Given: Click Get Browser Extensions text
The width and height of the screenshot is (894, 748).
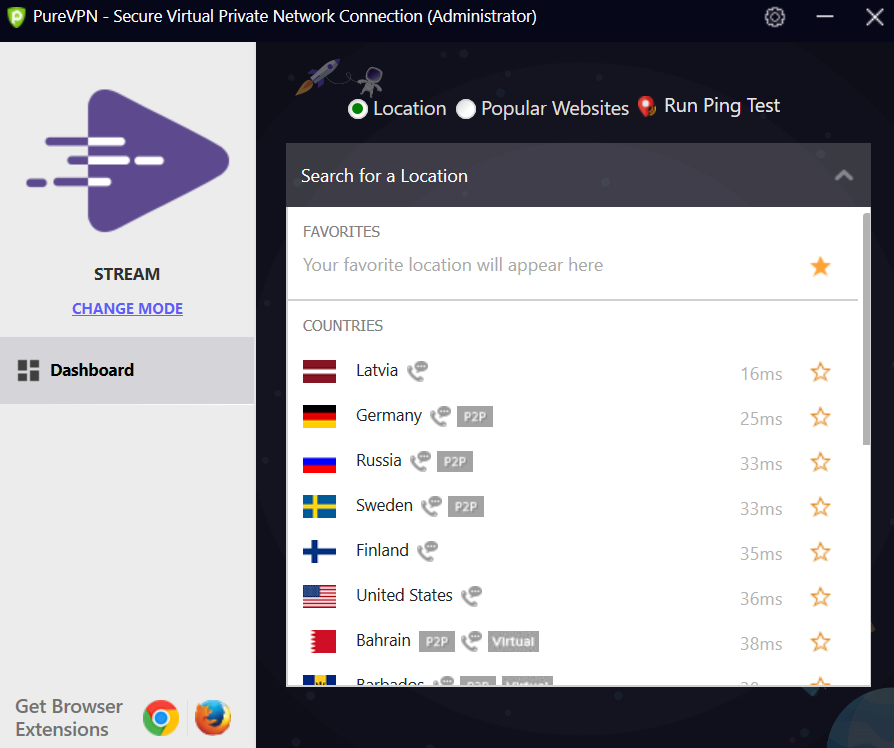Looking at the screenshot, I should [69, 718].
